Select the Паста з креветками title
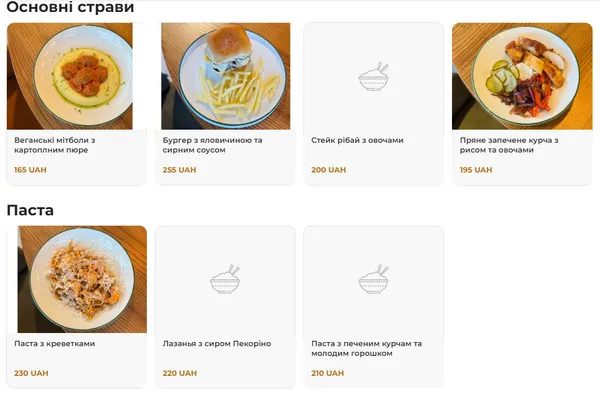600x397 pixels. 54,343
